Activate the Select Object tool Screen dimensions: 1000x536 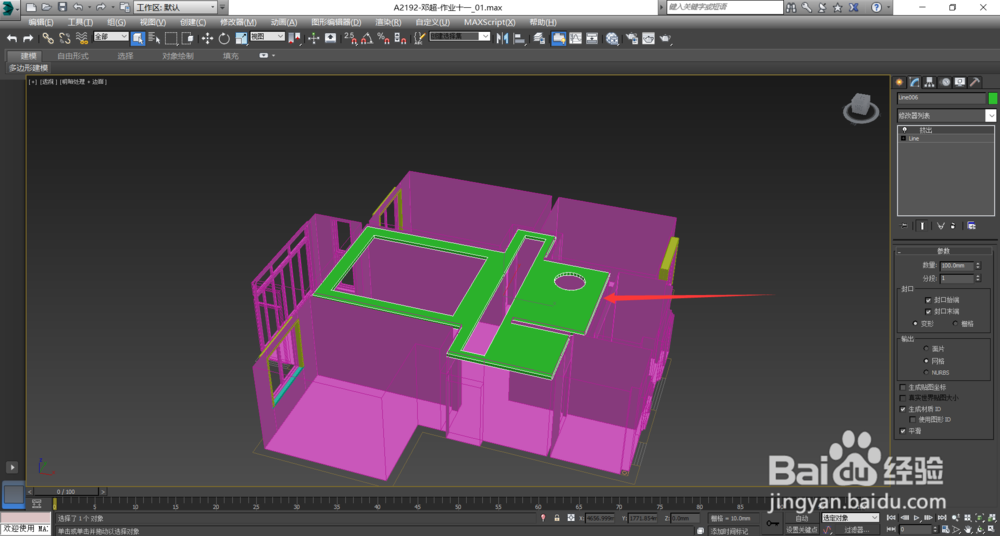[138, 38]
